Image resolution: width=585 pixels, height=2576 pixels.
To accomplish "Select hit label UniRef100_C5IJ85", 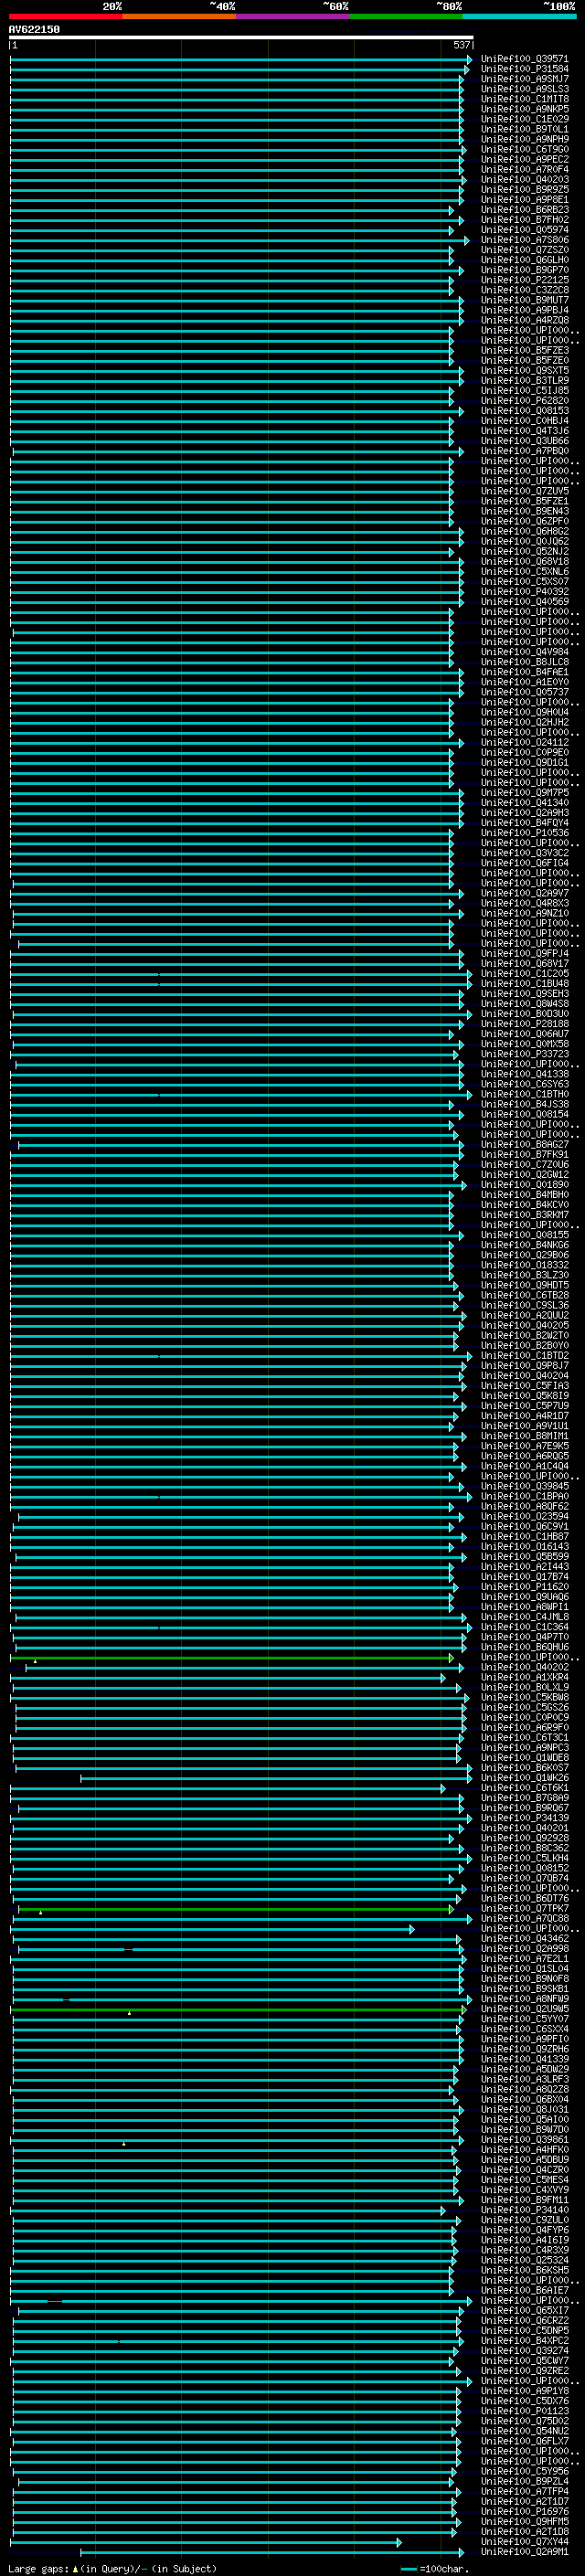I will tap(524, 391).
